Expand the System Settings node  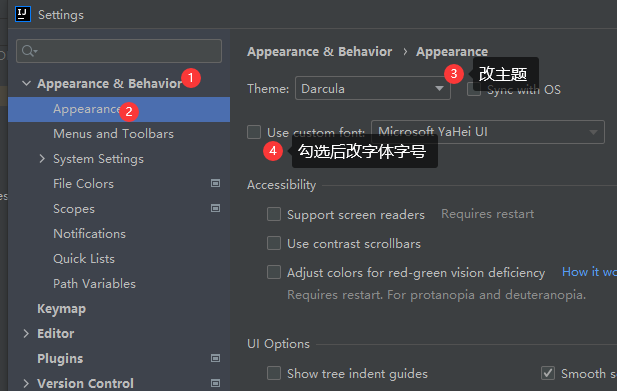42,159
